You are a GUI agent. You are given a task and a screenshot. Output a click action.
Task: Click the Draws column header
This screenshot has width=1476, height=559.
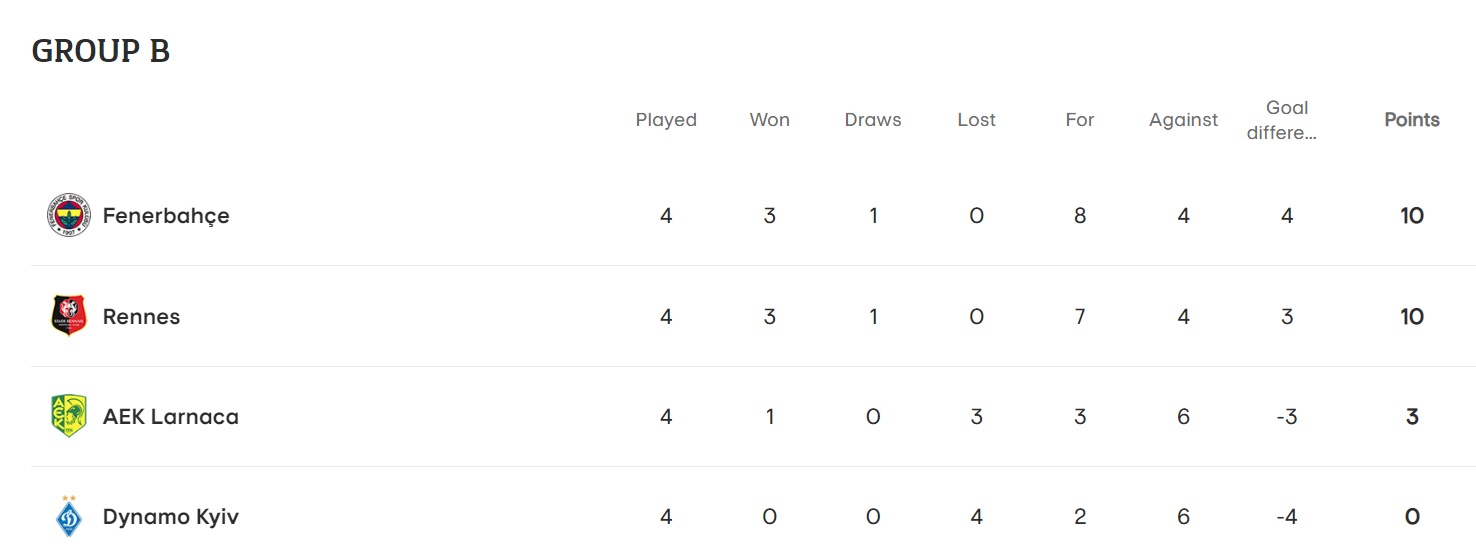[873, 120]
